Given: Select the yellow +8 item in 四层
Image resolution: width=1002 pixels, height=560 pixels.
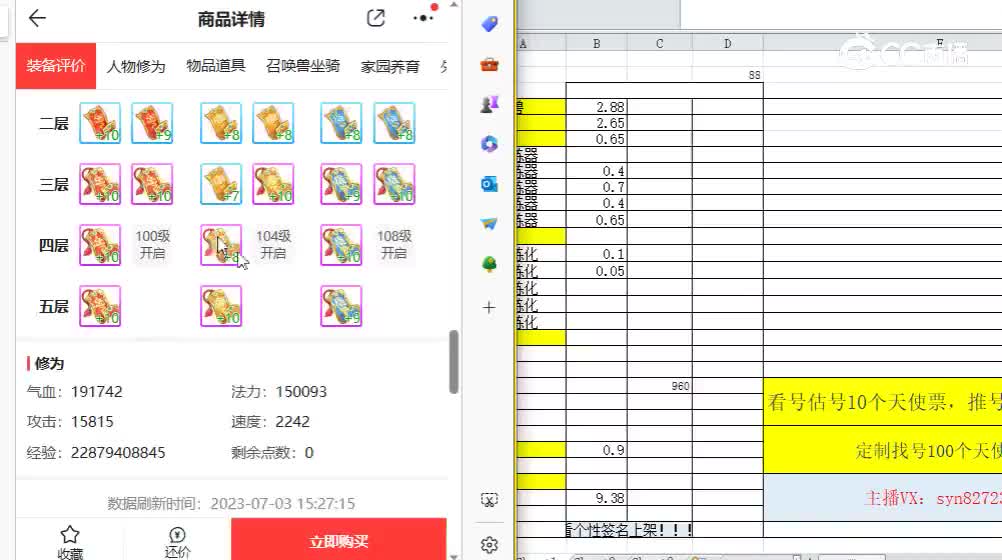Looking at the screenshot, I should click(x=221, y=245).
